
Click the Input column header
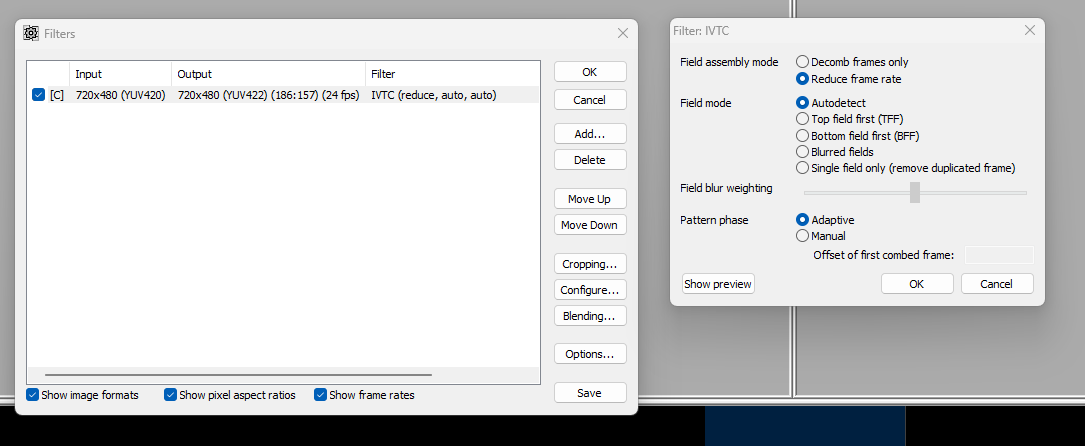click(120, 73)
